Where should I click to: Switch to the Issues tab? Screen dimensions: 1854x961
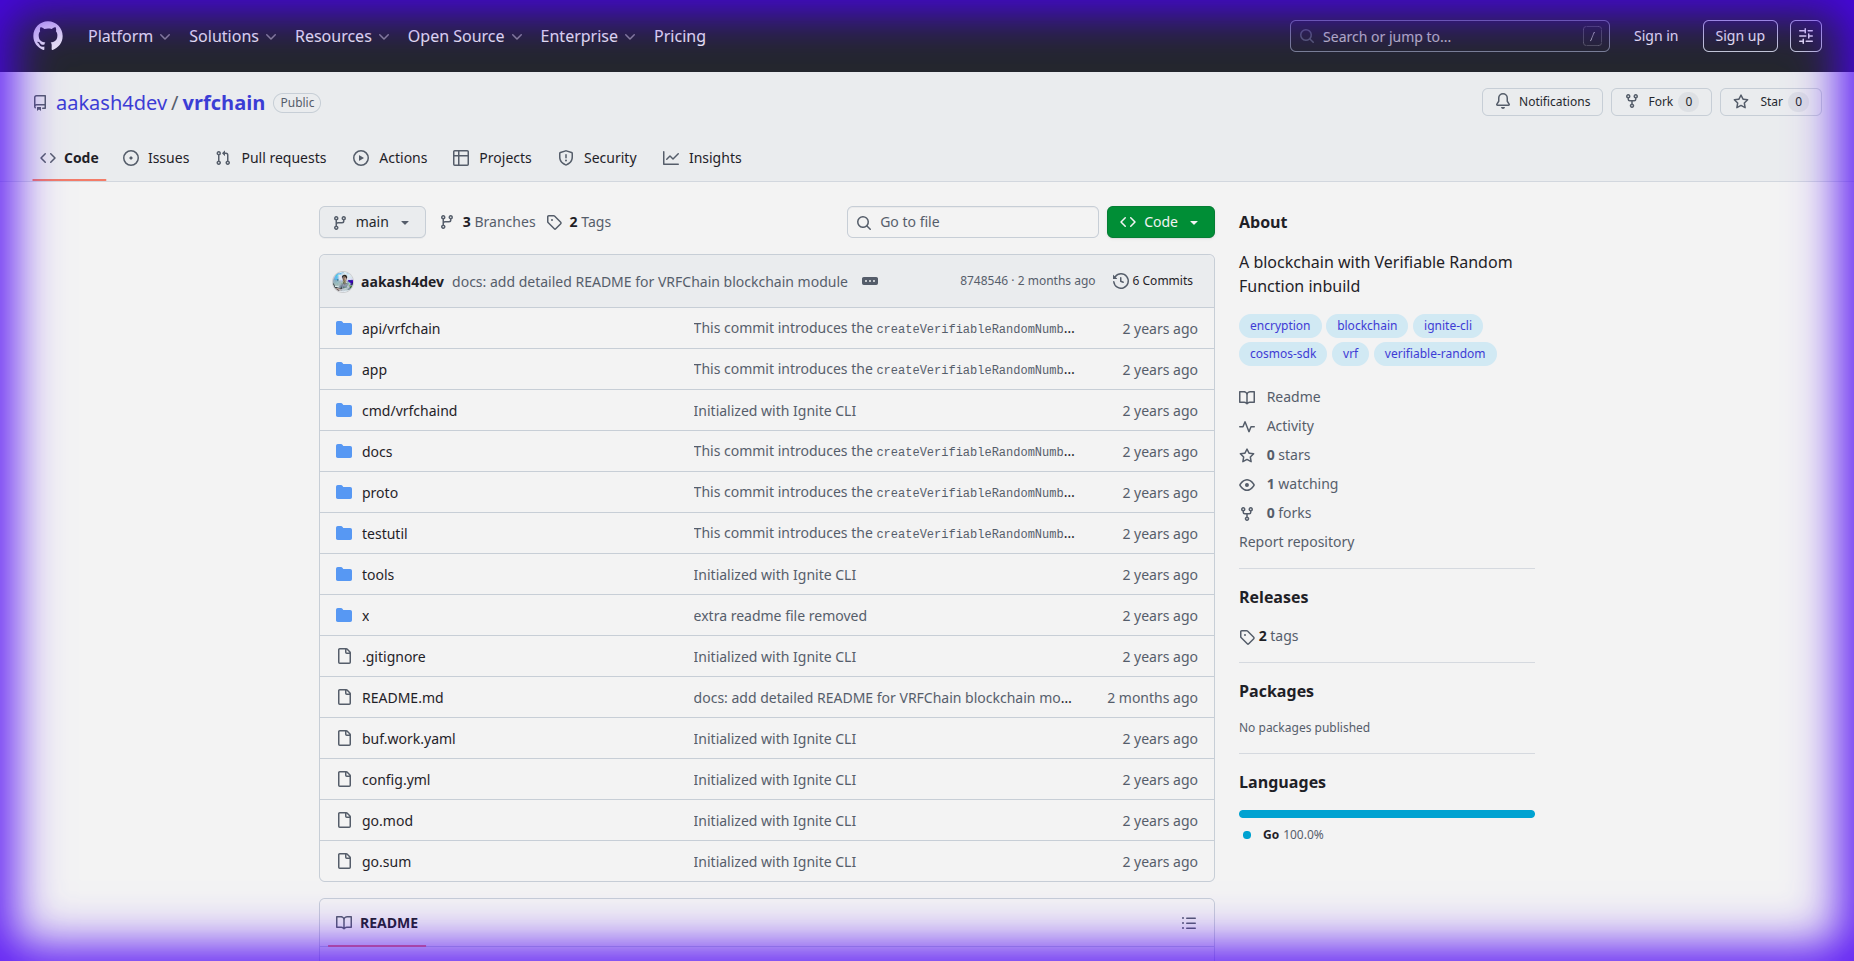click(x=156, y=158)
